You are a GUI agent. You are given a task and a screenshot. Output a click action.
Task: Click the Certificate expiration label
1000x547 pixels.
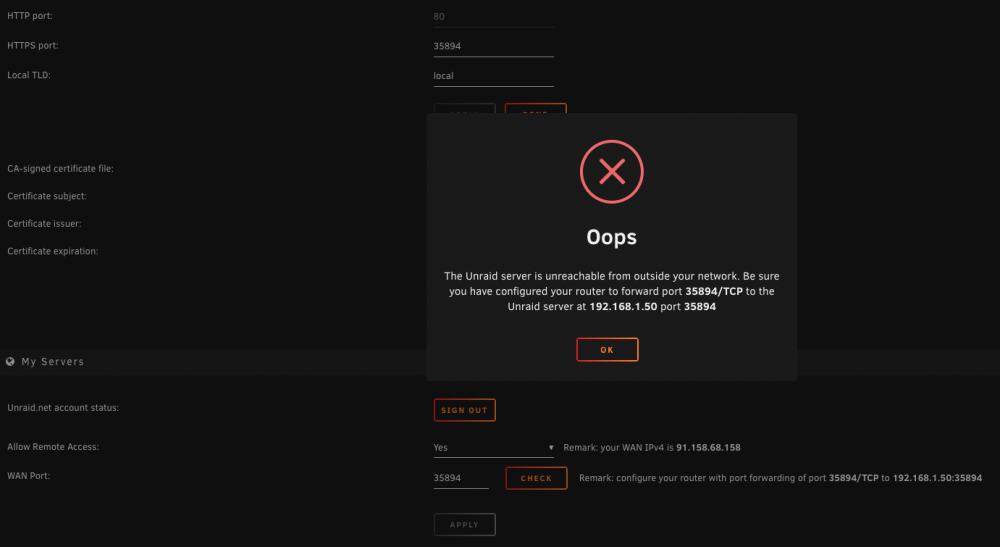(53, 251)
